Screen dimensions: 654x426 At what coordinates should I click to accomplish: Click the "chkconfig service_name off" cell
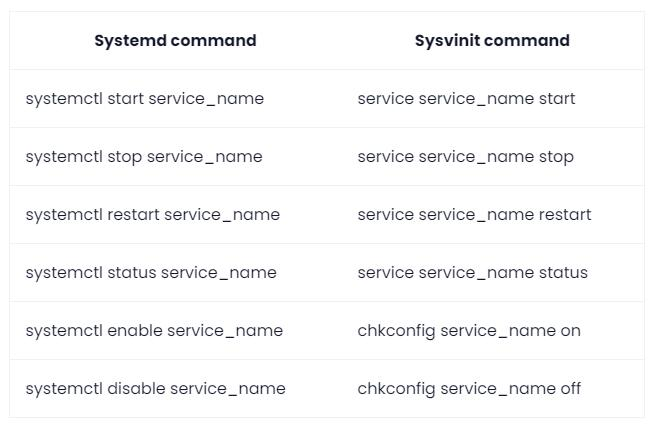pos(469,389)
